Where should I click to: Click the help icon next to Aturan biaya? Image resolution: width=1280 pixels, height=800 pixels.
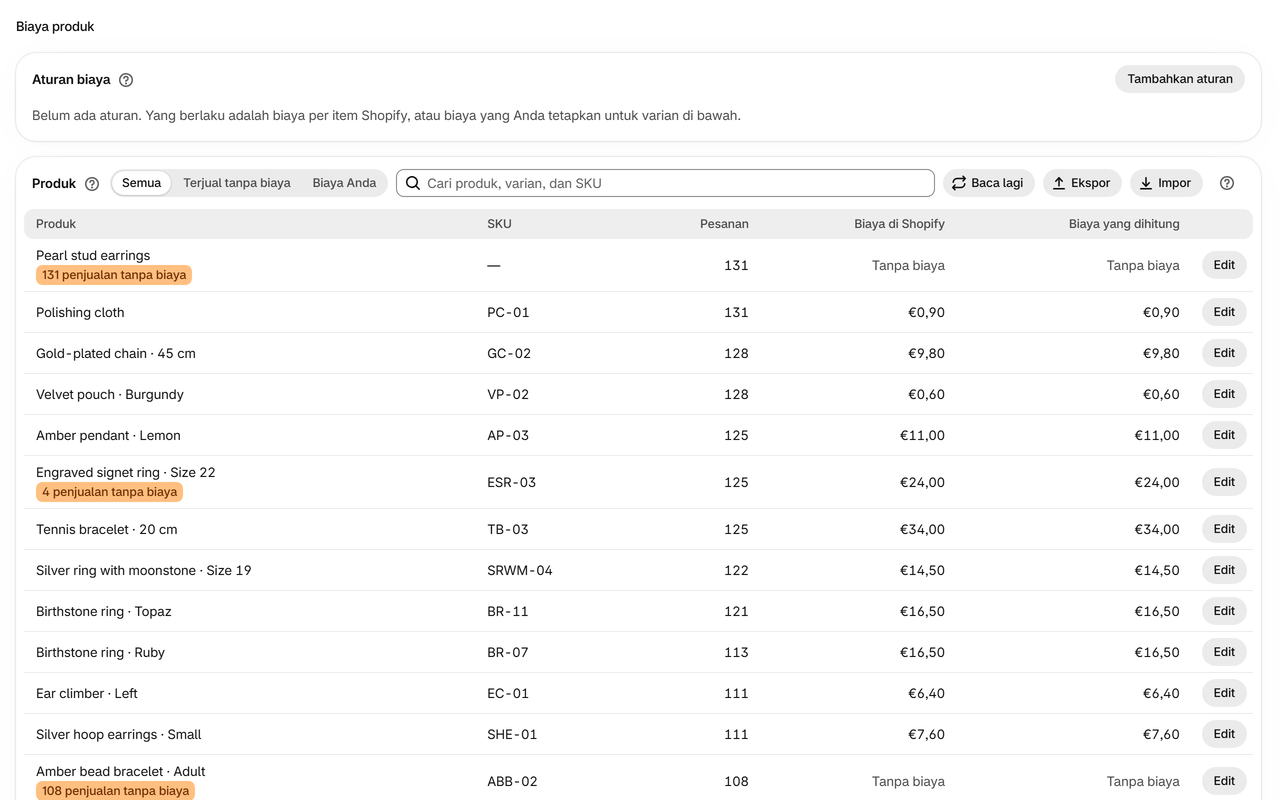(126, 80)
